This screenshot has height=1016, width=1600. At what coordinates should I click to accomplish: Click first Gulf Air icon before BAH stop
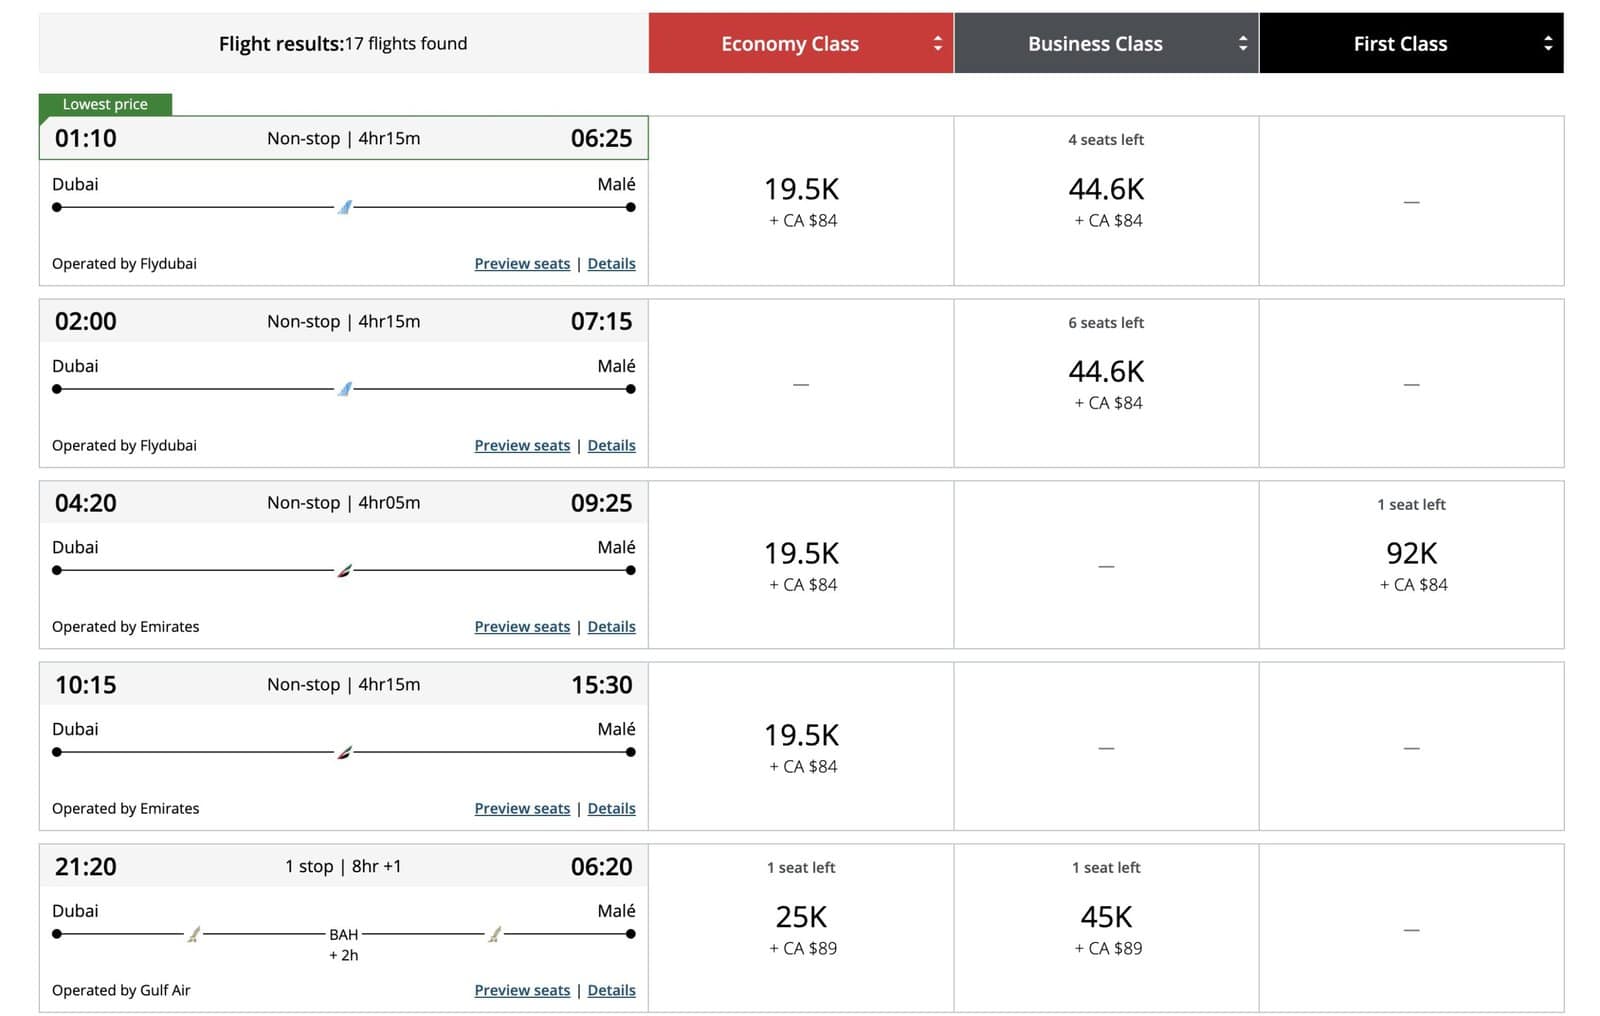click(x=194, y=934)
